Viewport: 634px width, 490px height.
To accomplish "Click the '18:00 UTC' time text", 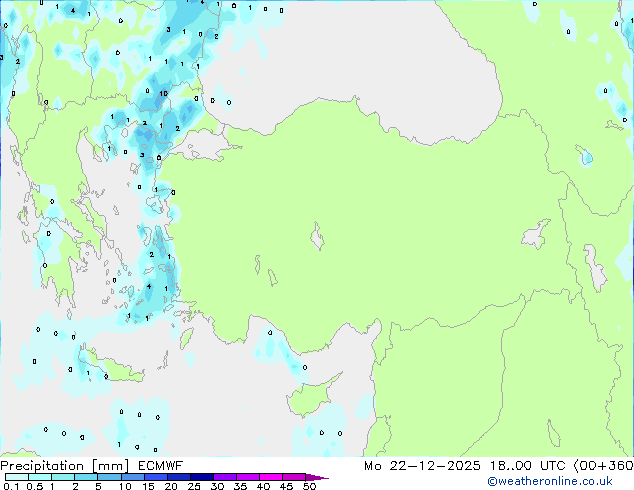I will [527, 466].
